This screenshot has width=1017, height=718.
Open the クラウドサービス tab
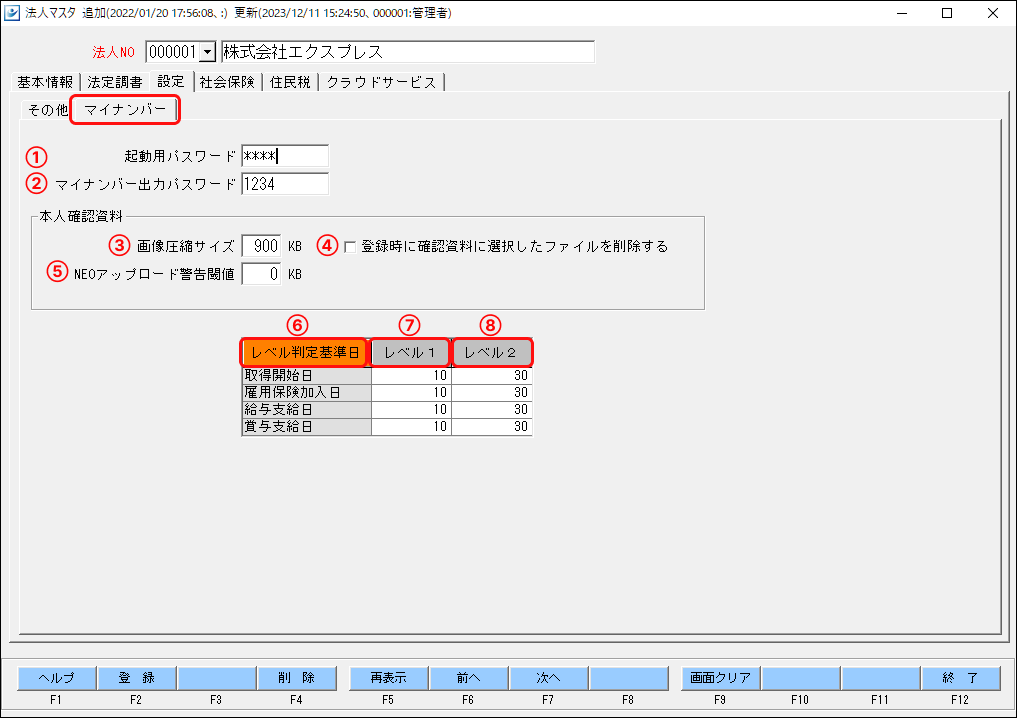point(381,82)
